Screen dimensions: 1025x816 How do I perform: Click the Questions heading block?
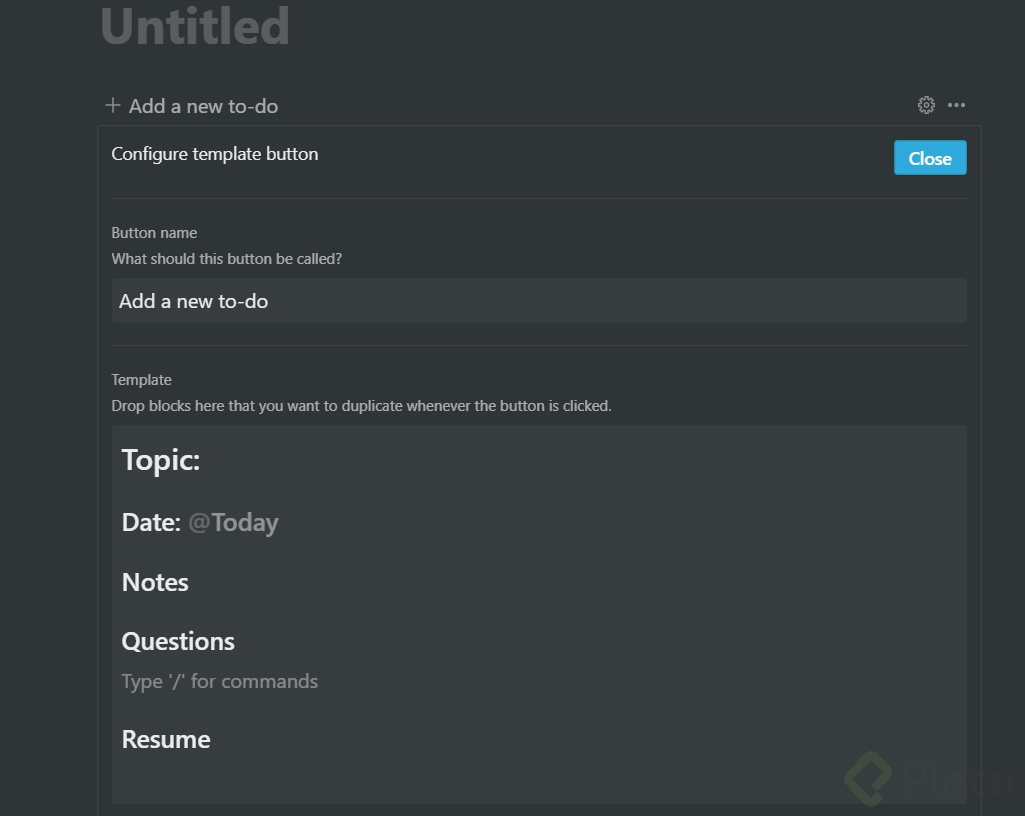click(178, 641)
